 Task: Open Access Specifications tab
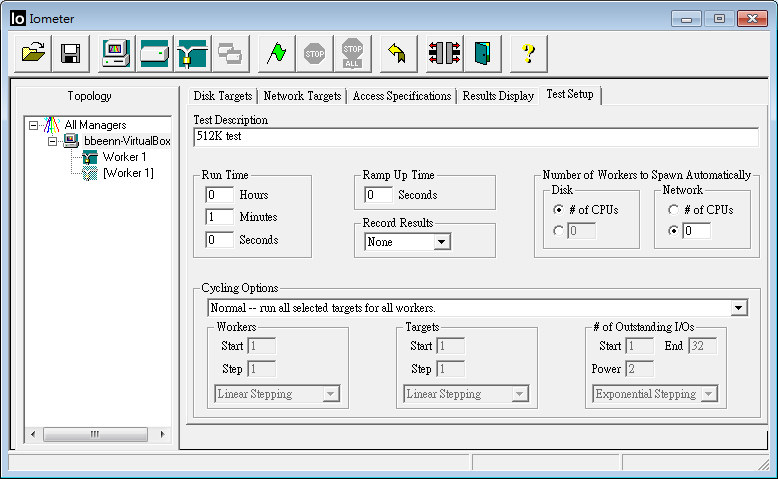[402, 96]
